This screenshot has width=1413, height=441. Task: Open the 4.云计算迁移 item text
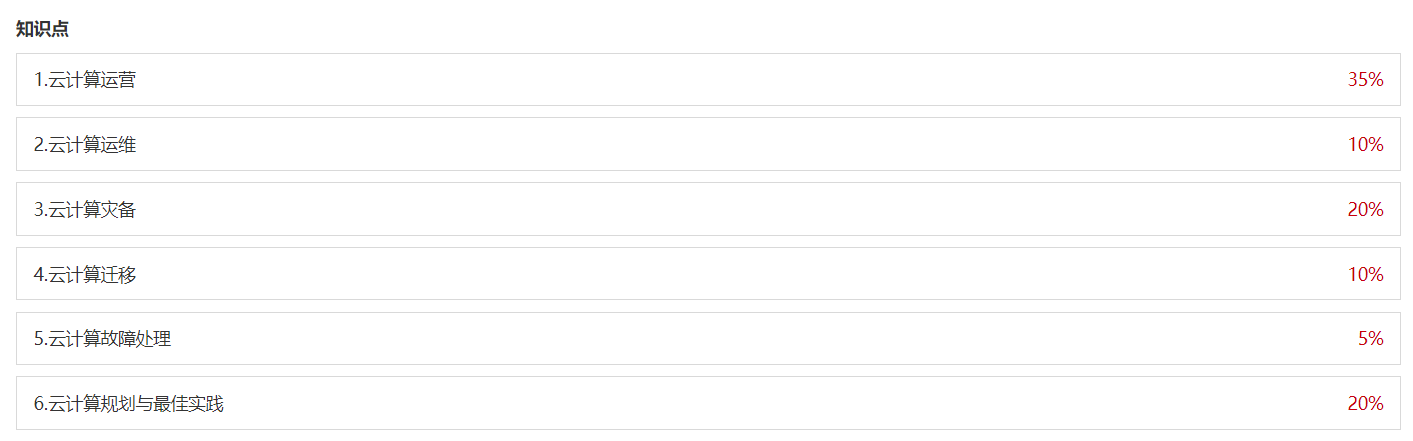point(85,274)
